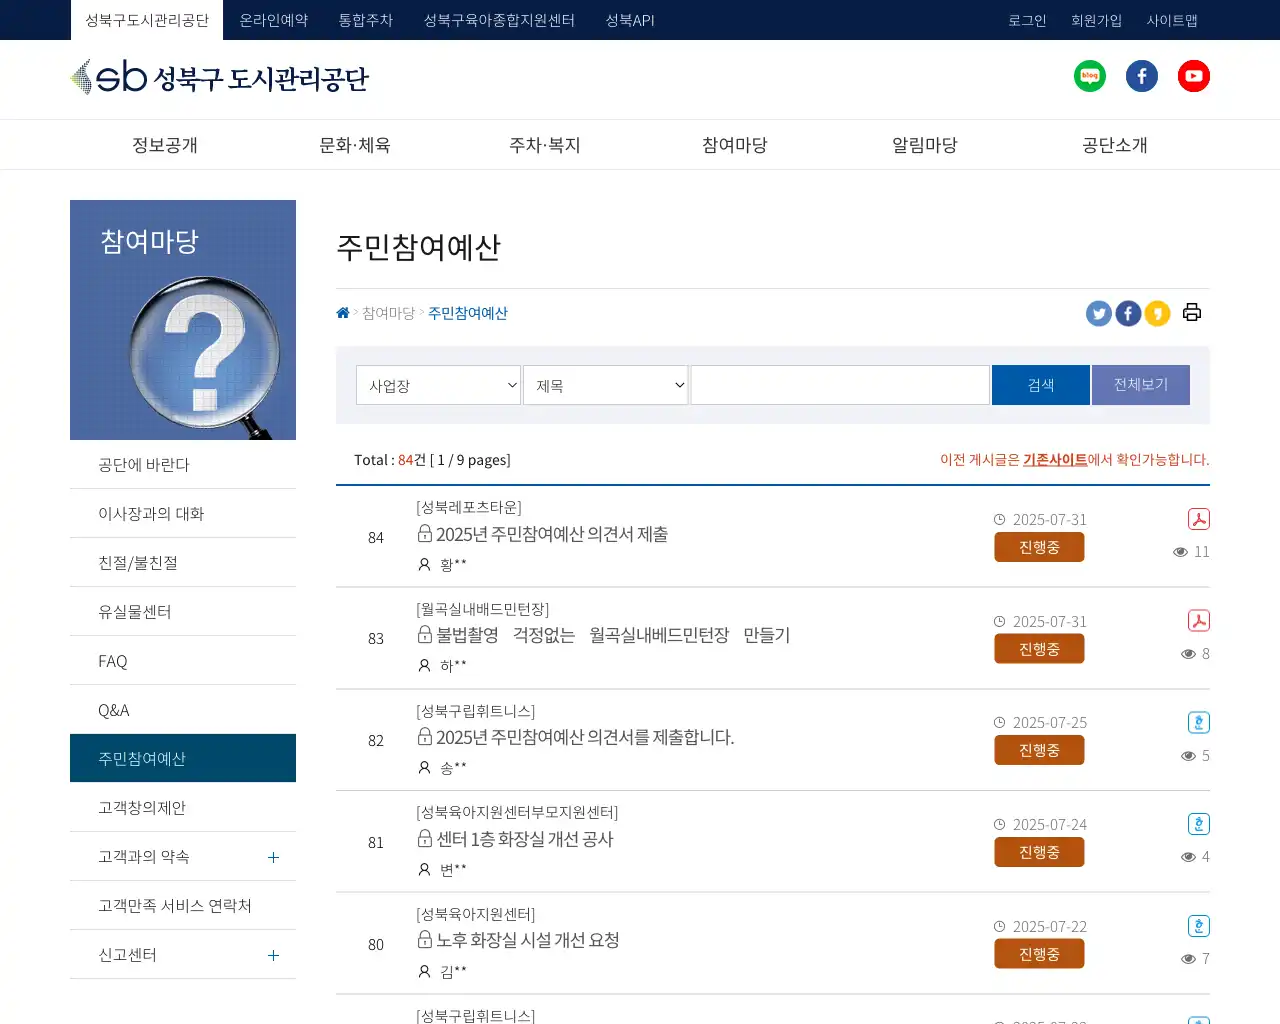Open the Naver blog icon in header
The width and height of the screenshot is (1280, 1024).
coord(1089,76)
